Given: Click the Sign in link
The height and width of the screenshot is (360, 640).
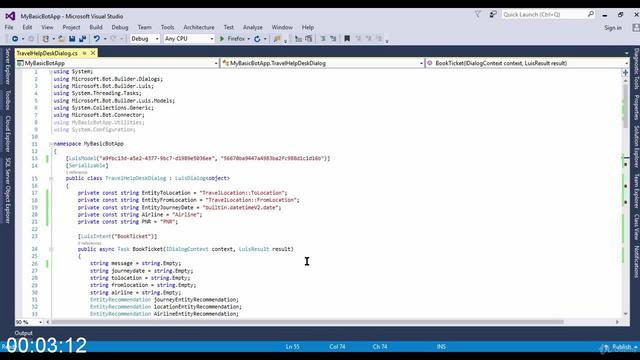Looking at the screenshot, I should pos(613,28).
